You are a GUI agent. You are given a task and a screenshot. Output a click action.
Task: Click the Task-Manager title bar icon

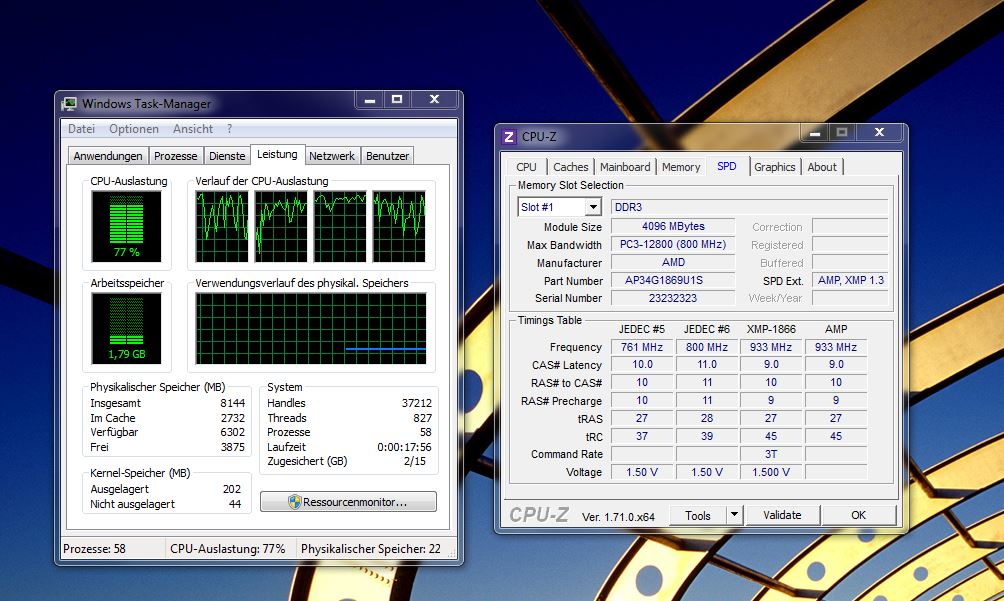[69, 104]
